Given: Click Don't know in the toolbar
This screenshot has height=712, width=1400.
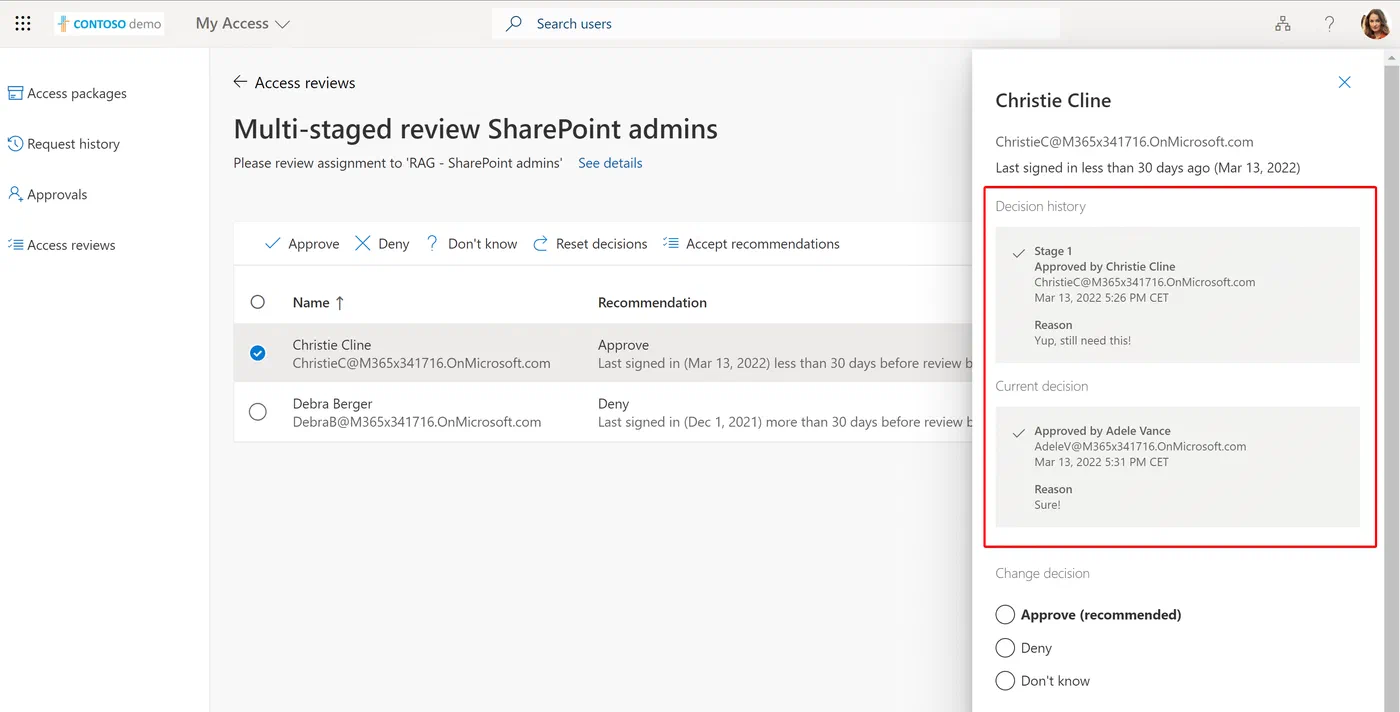Looking at the screenshot, I should [x=470, y=243].
